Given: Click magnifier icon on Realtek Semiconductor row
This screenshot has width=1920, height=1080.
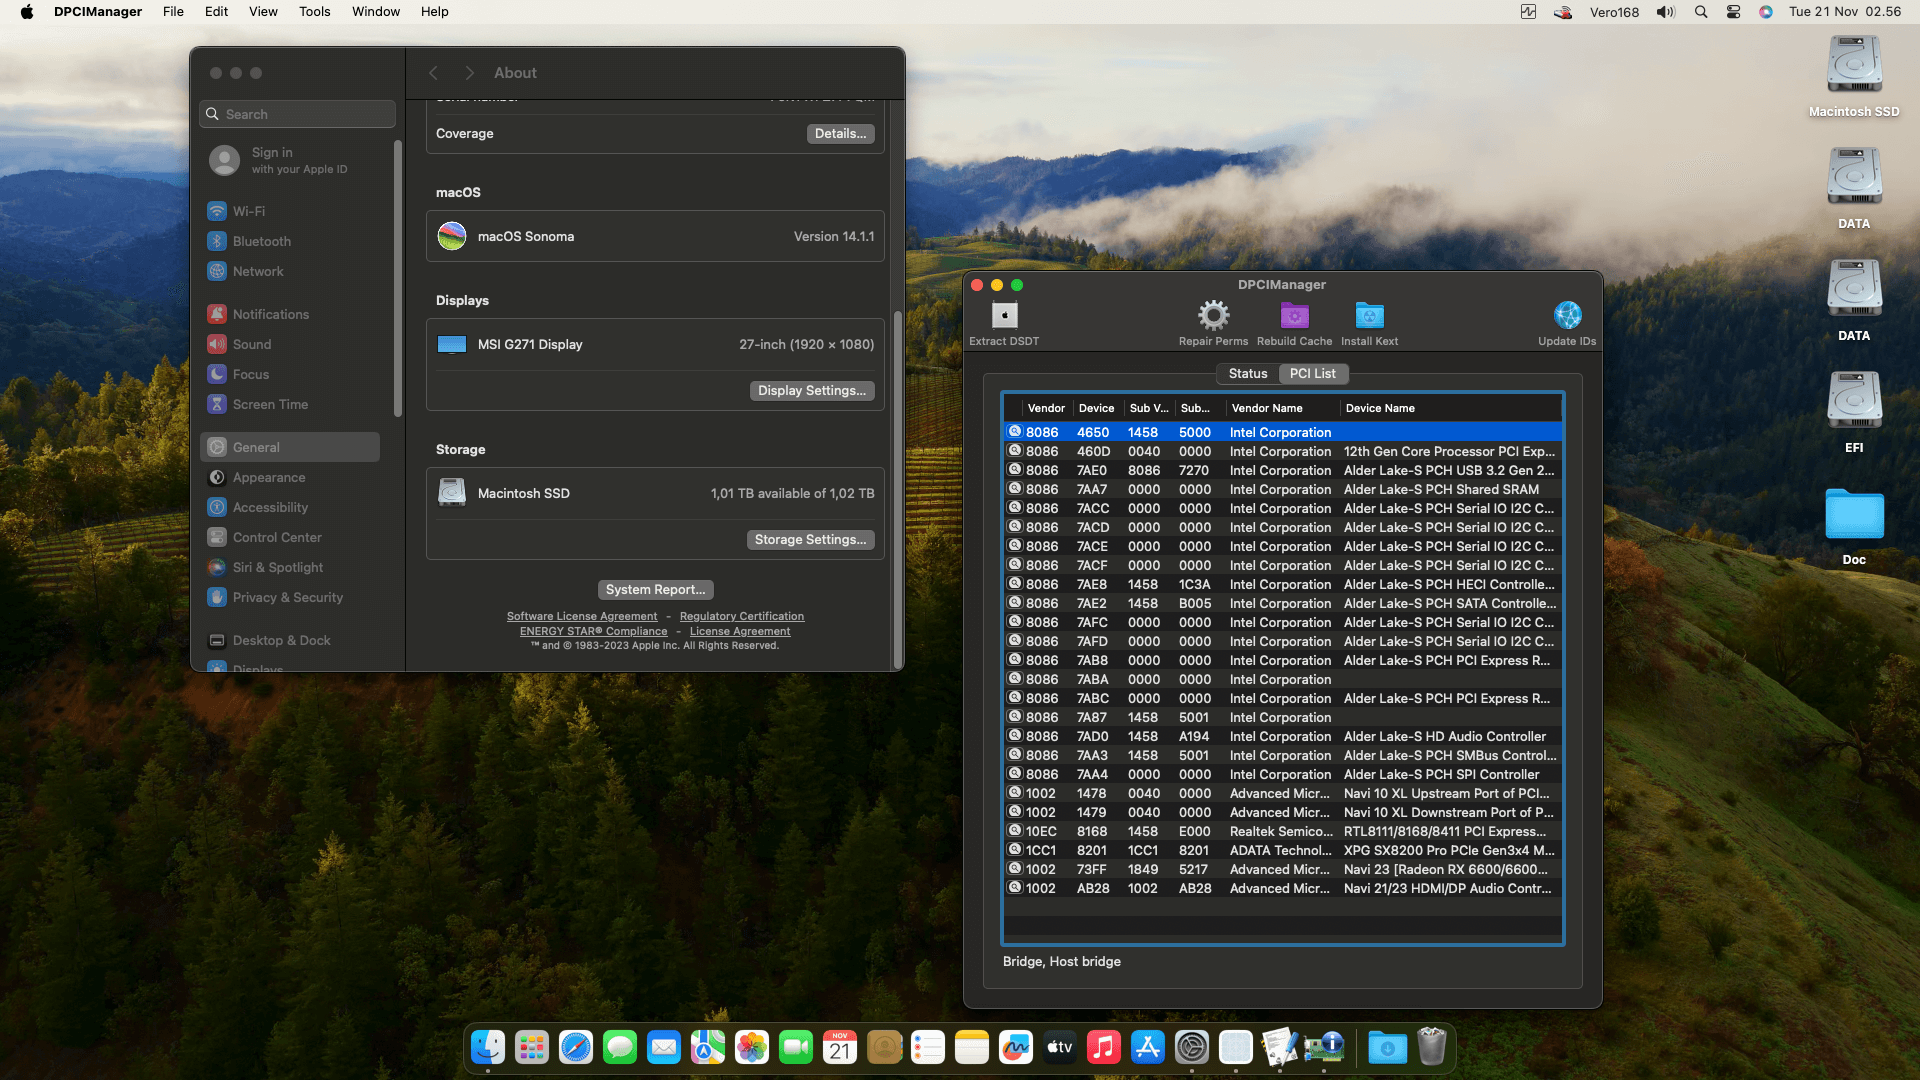Looking at the screenshot, I should coord(1015,831).
